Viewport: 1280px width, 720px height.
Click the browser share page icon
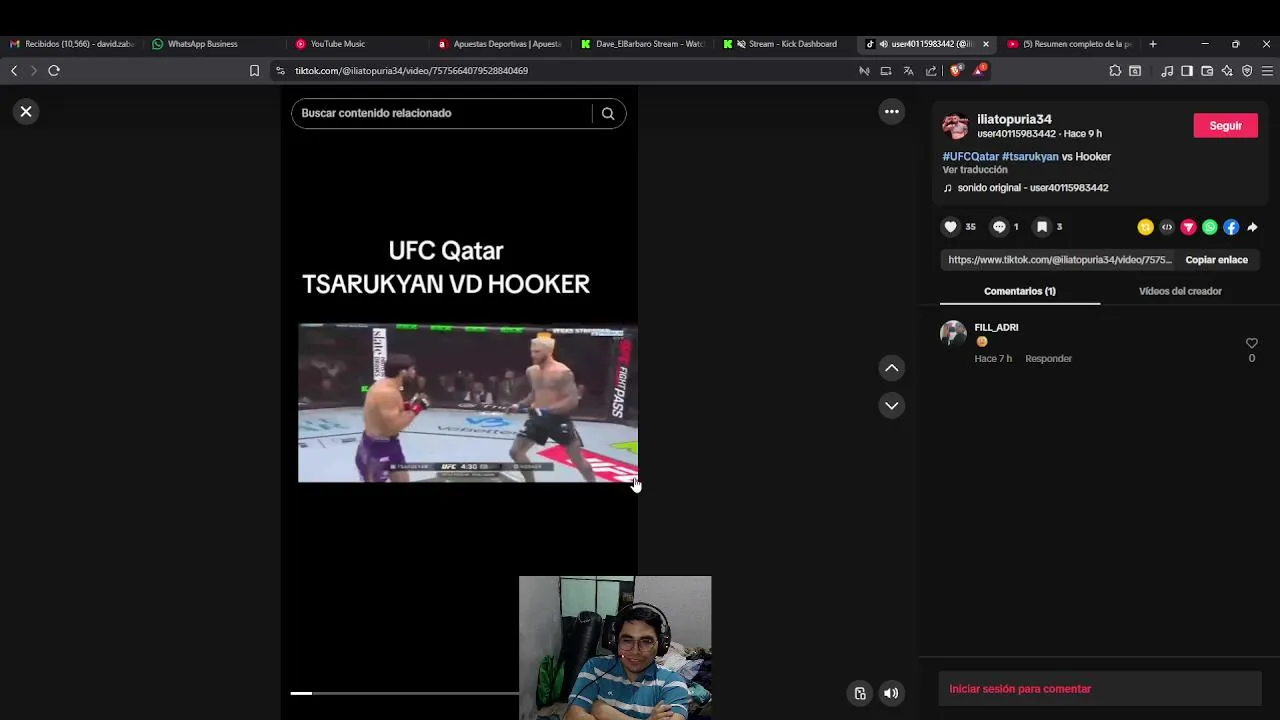(x=931, y=71)
